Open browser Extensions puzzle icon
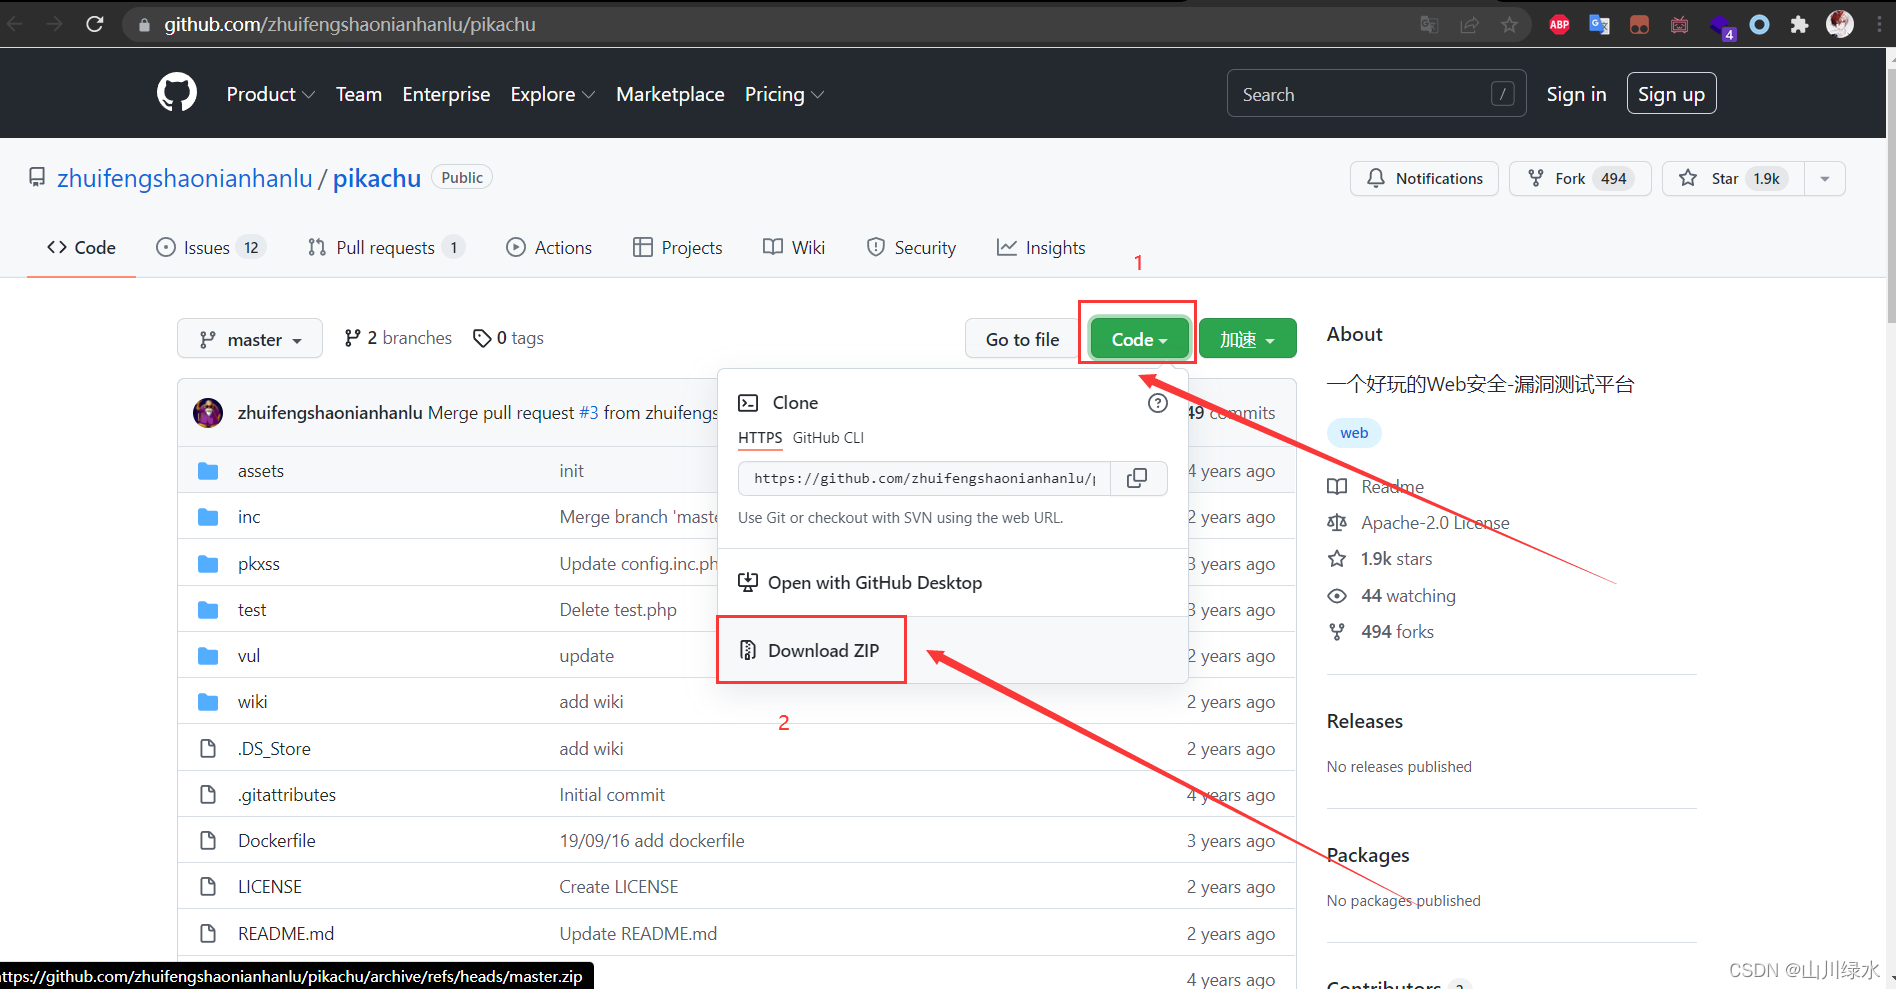Viewport: 1896px width, 989px height. [1799, 25]
